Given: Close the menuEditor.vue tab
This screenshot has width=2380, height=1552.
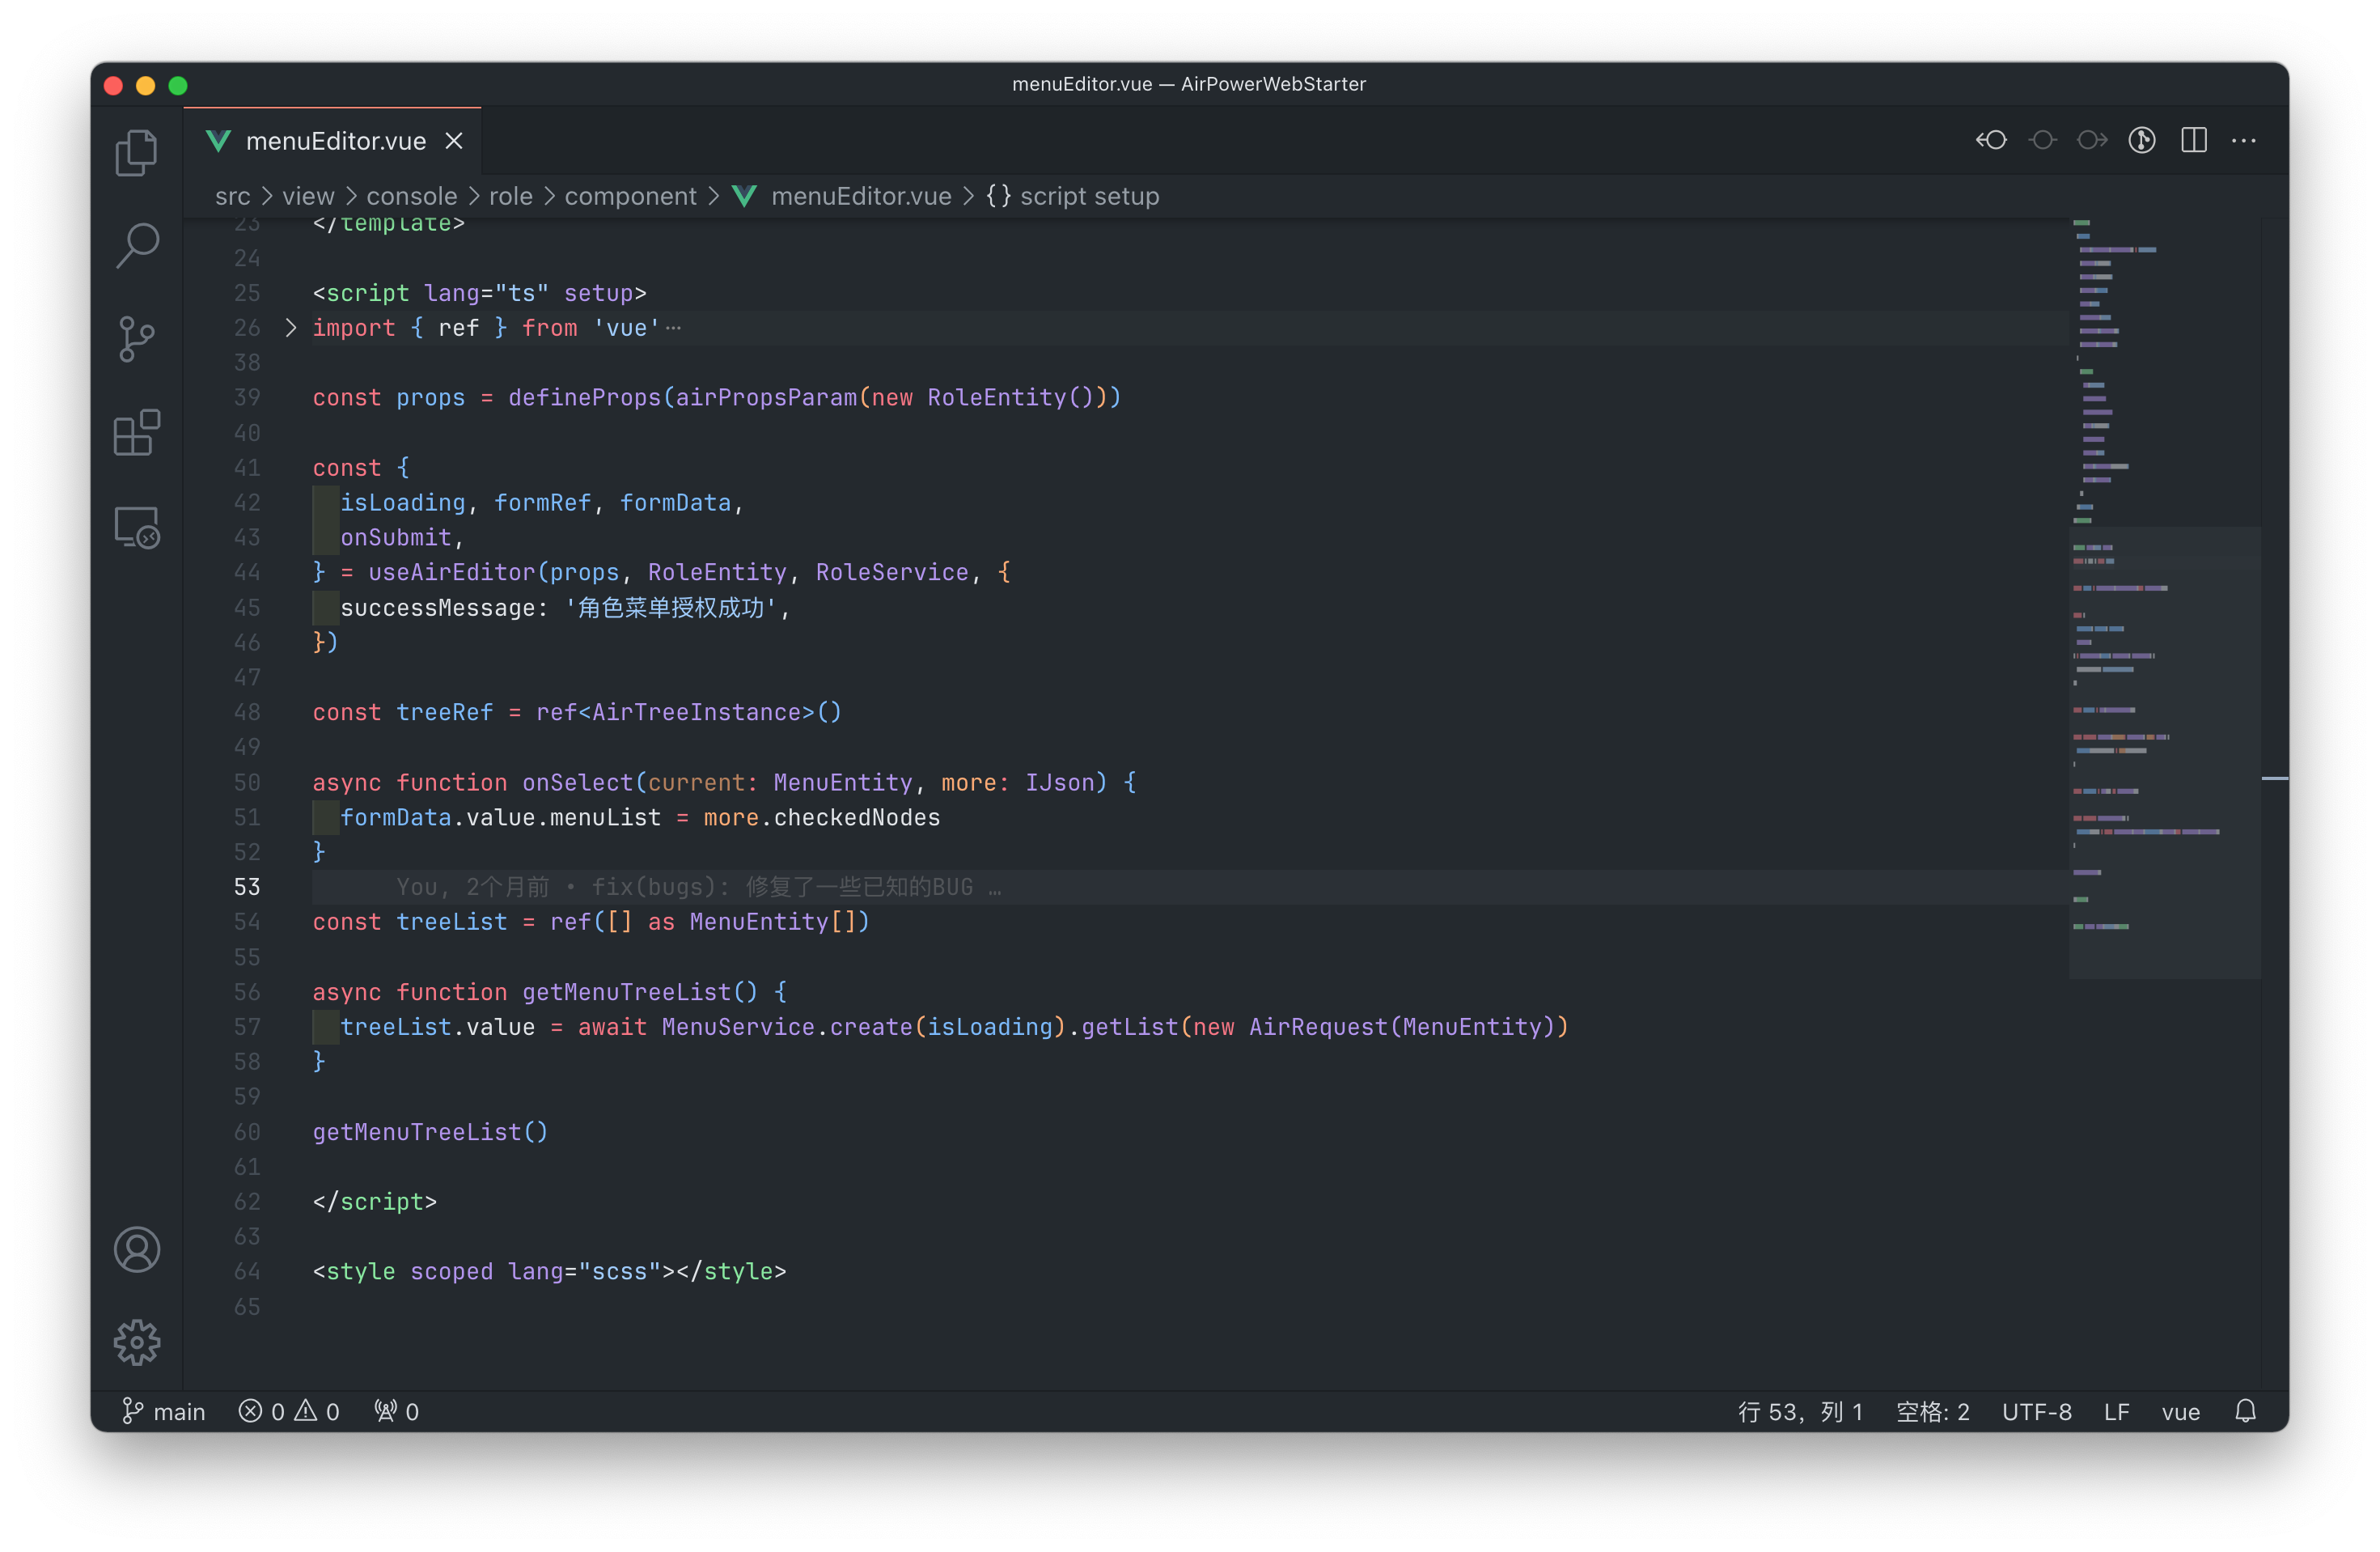Looking at the screenshot, I should (454, 141).
